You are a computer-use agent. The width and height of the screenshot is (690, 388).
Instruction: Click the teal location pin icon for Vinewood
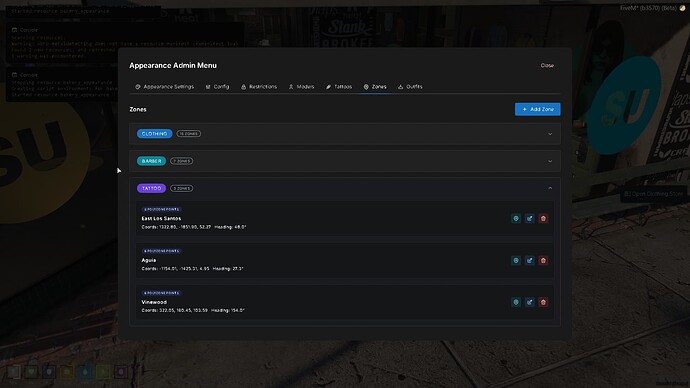[516, 302]
